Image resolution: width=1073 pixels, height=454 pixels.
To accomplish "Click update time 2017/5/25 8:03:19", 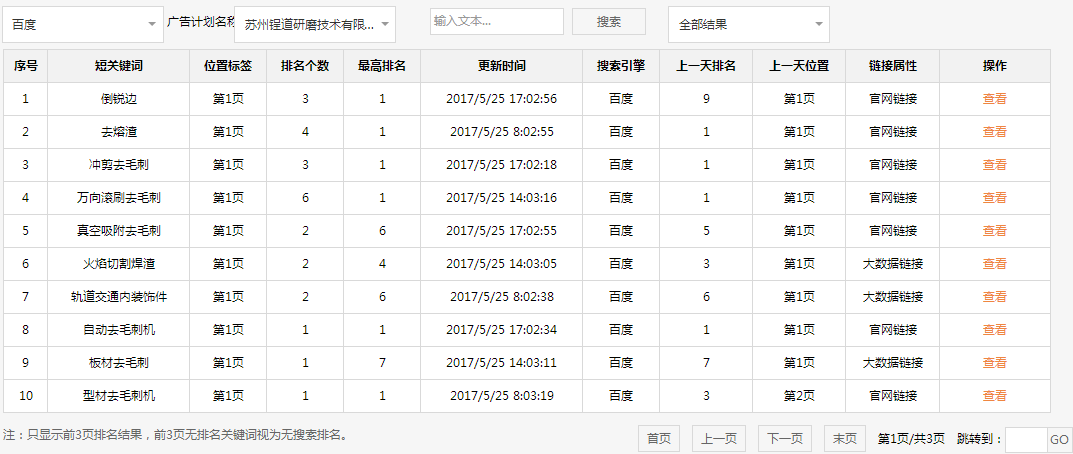I will pos(502,395).
